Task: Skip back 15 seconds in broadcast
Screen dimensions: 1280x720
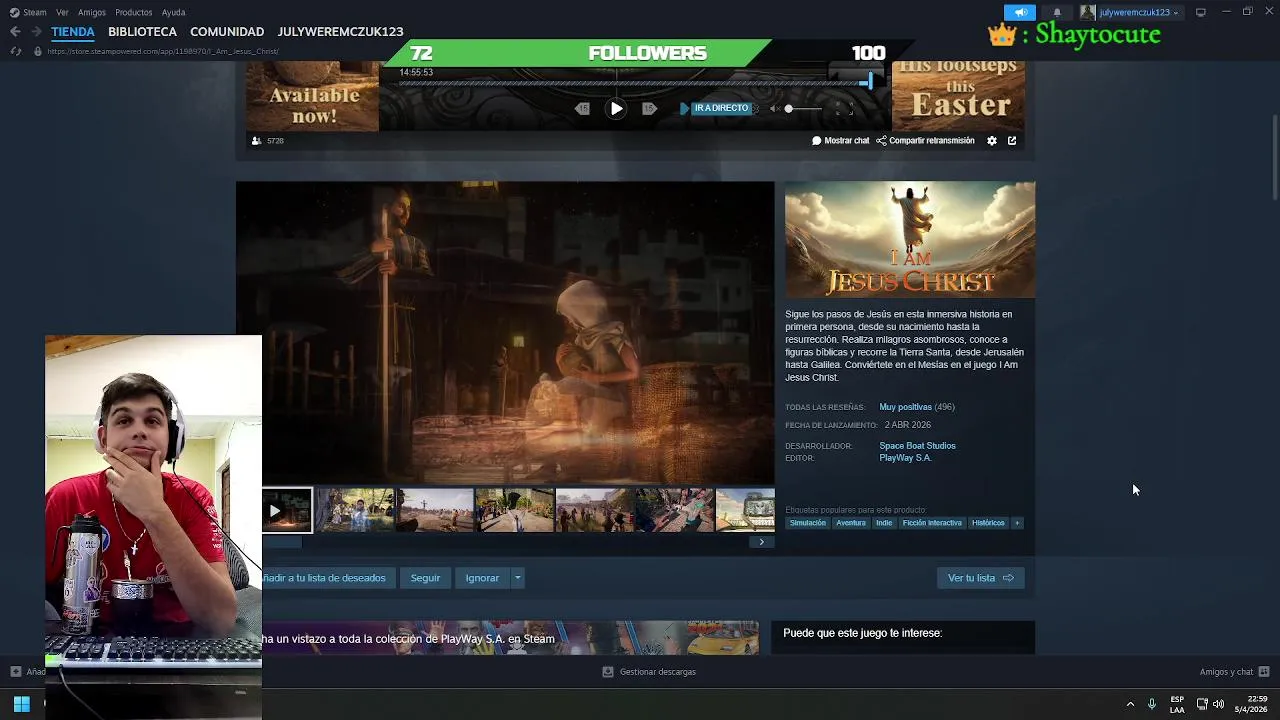Action: pos(583,108)
